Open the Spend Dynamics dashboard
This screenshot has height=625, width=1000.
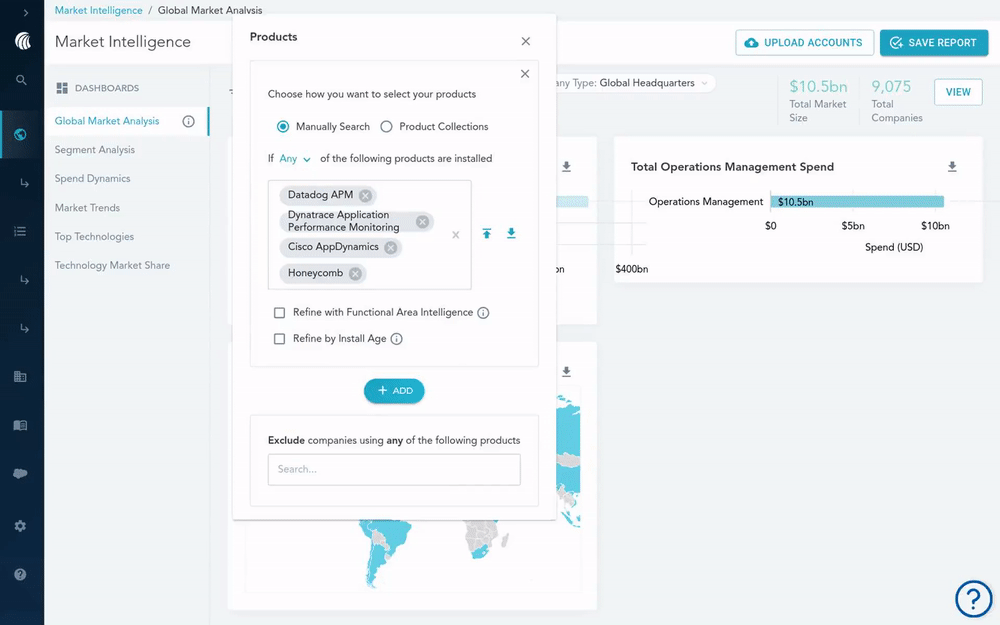pos(92,179)
